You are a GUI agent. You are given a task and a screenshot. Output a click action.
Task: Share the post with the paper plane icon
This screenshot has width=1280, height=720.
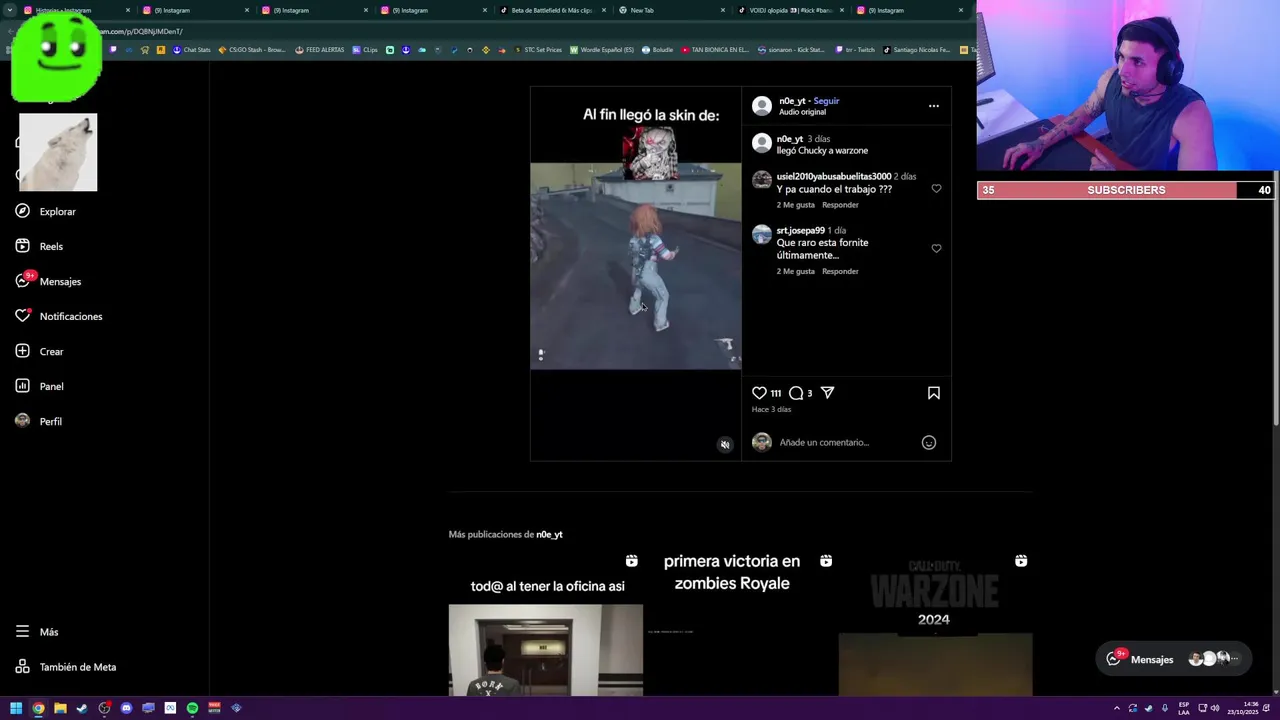[827, 393]
